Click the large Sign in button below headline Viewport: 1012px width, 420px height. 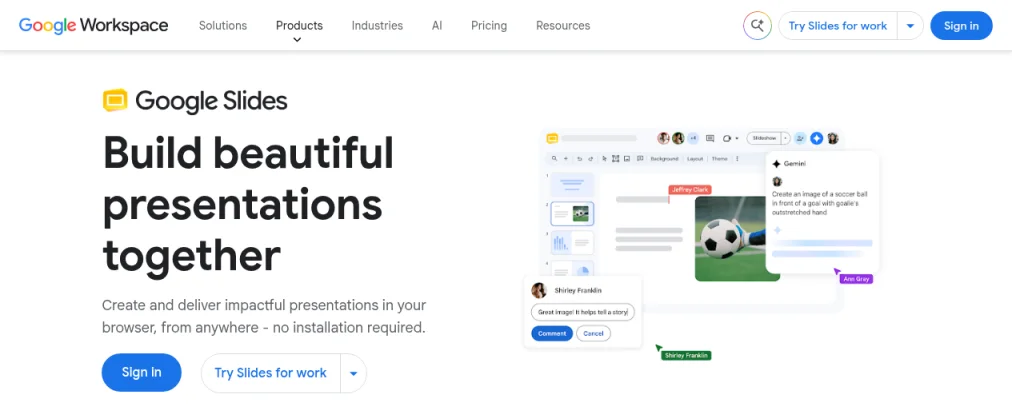tap(141, 372)
